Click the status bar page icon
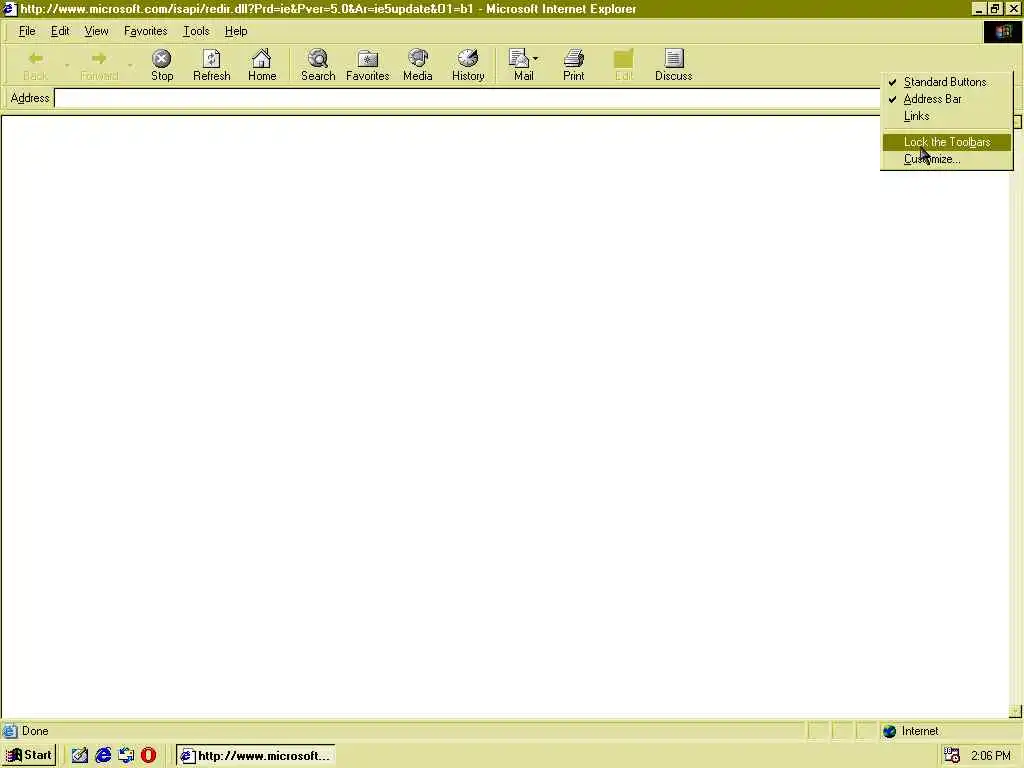 pyautogui.click(x=10, y=731)
